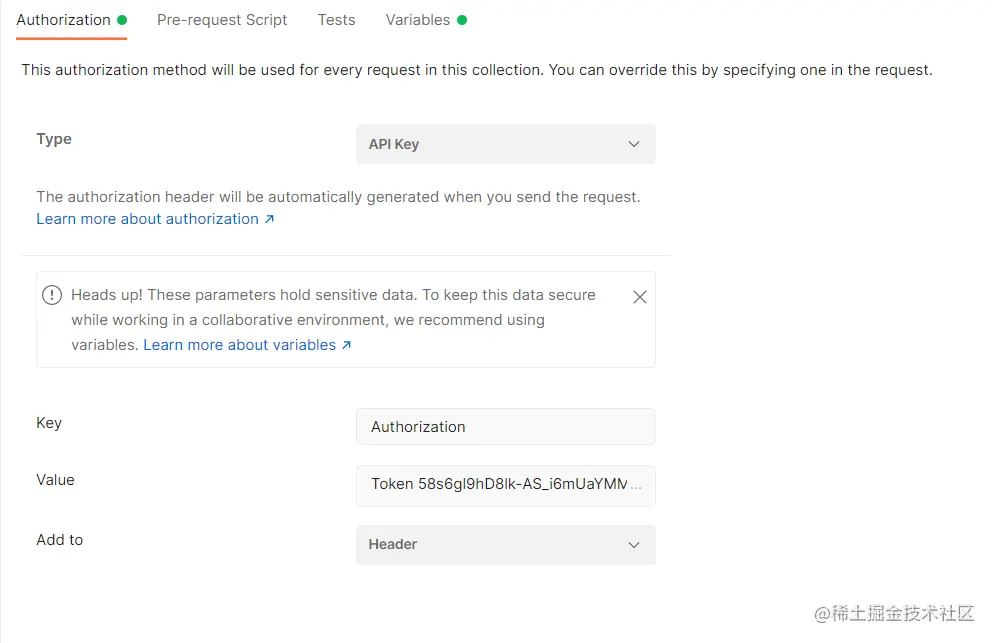Click the green status dot beside Variables
Viewport: 994px width, 643px height.
[462, 20]
